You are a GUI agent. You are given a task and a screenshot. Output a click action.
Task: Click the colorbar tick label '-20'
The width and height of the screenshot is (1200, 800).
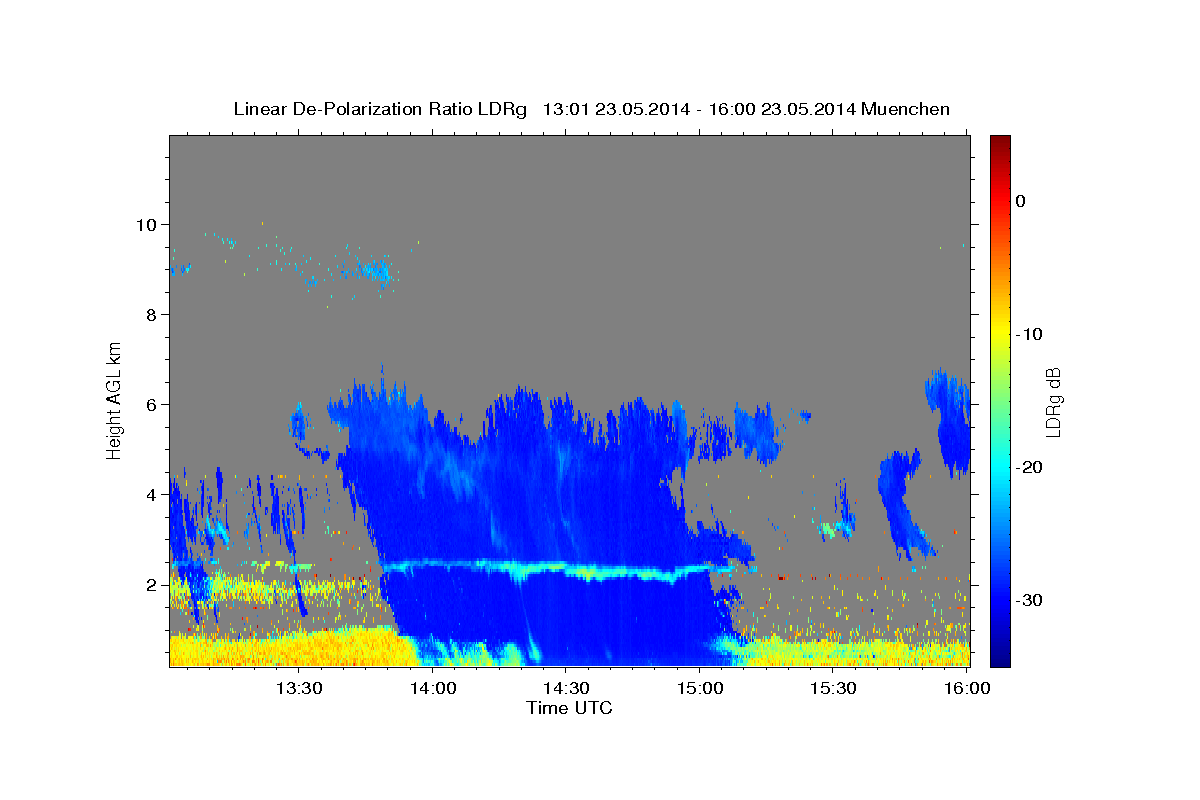1029,467
